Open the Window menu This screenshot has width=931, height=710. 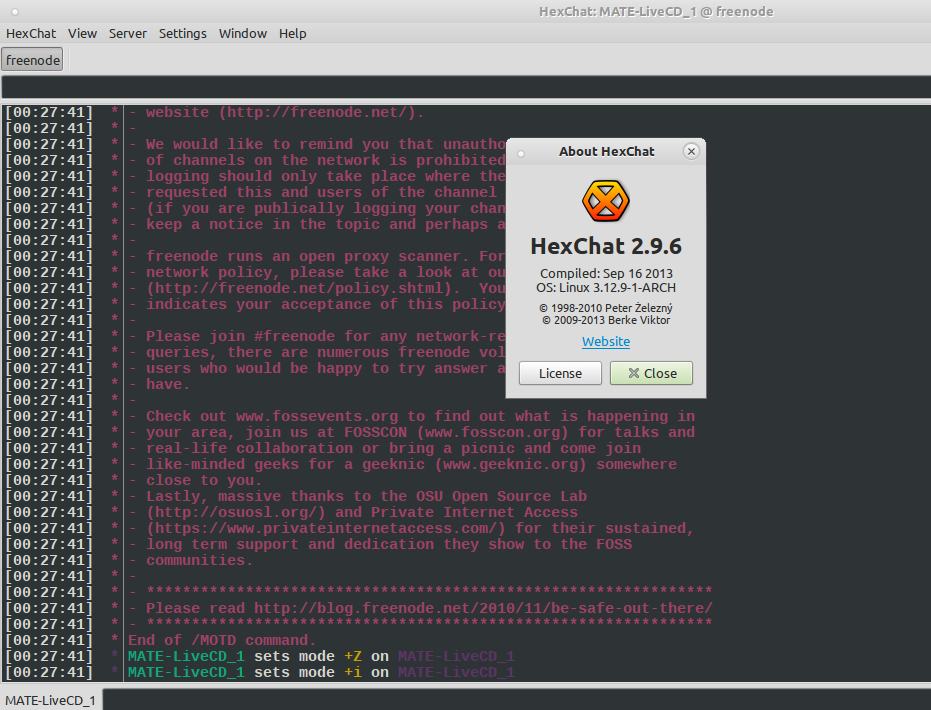[x=243, y=33]
